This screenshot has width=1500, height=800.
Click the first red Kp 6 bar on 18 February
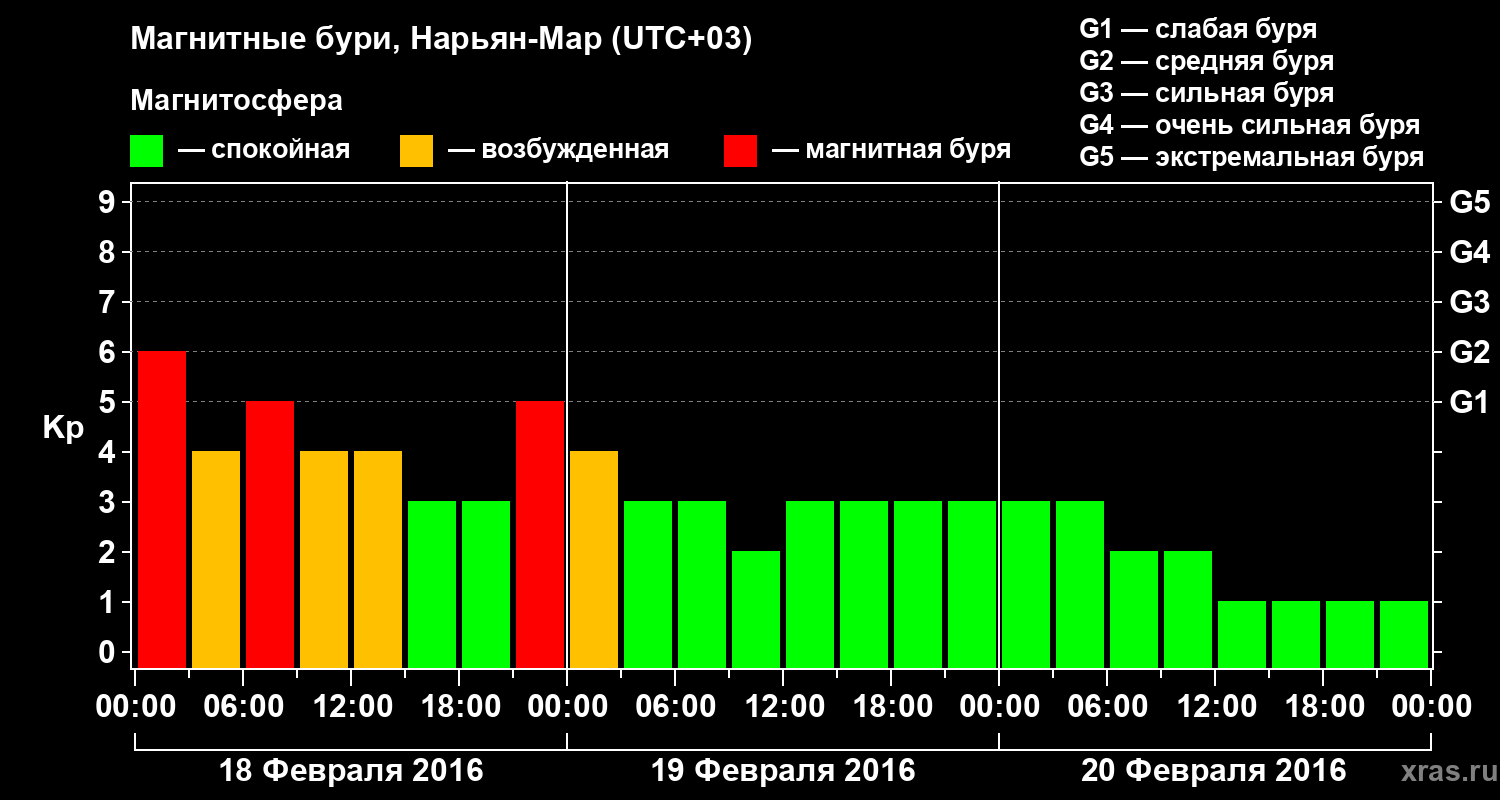(x=162, y=509)
